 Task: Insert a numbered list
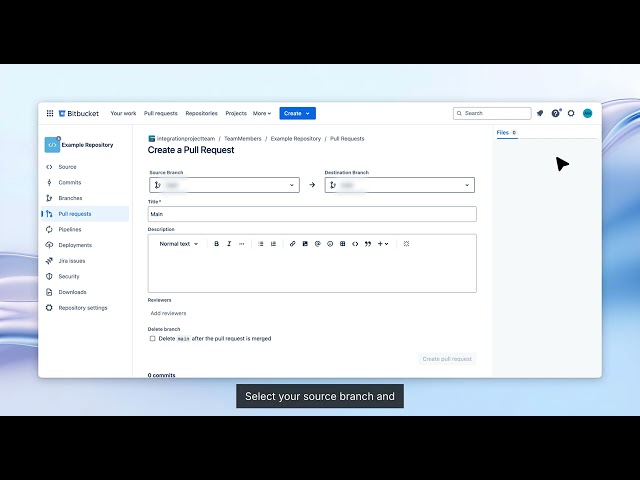pos(273,244)
